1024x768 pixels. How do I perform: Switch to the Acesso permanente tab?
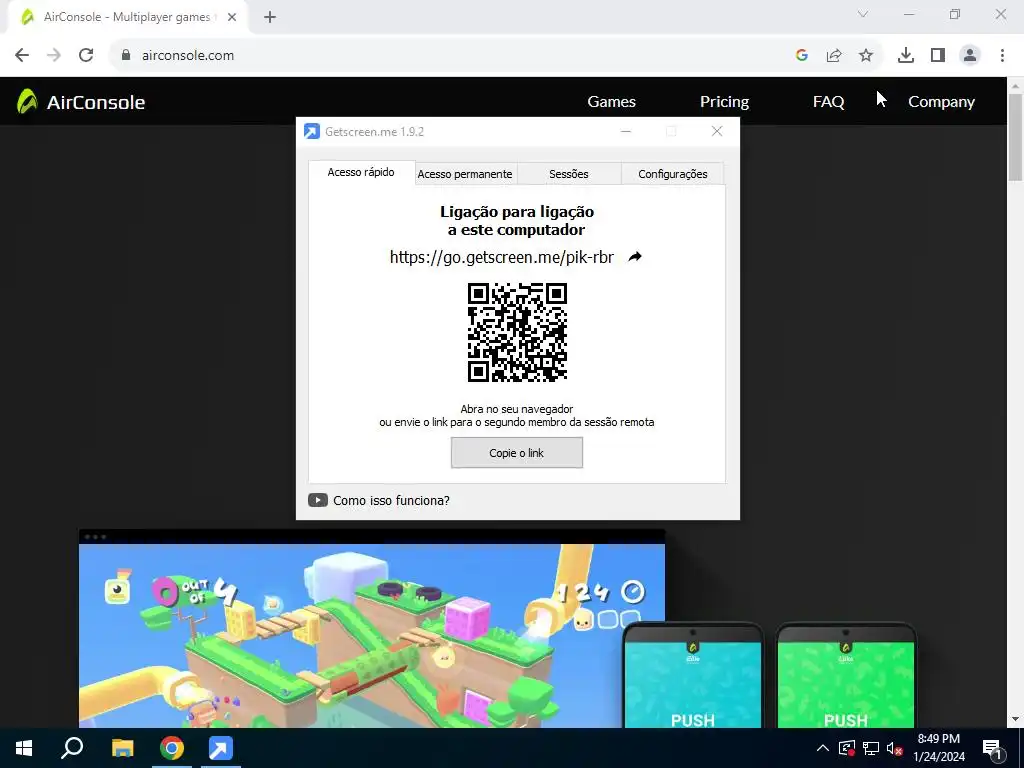coord(465,174)
